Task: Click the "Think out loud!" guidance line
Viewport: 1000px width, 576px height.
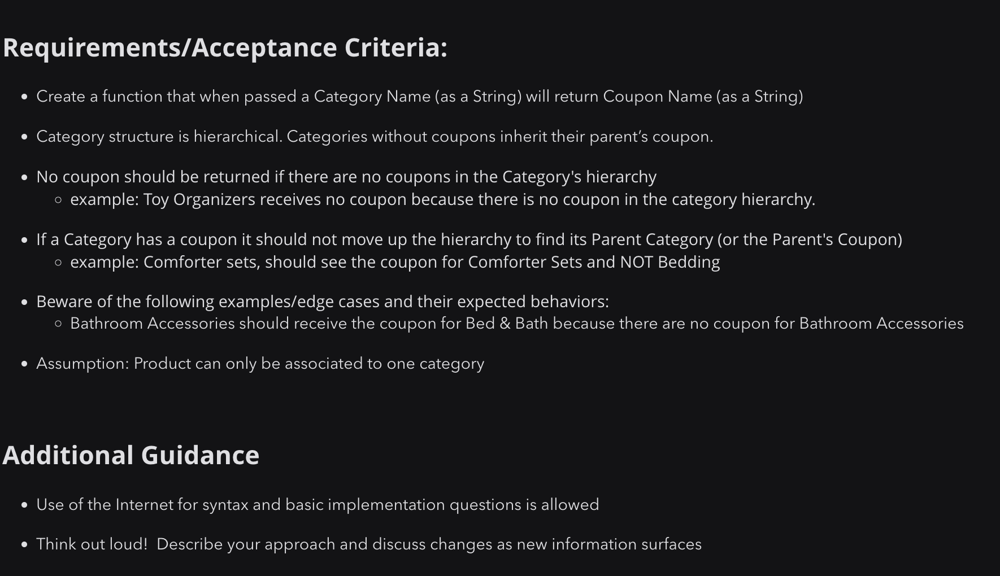Action: (x=368, y=545)
